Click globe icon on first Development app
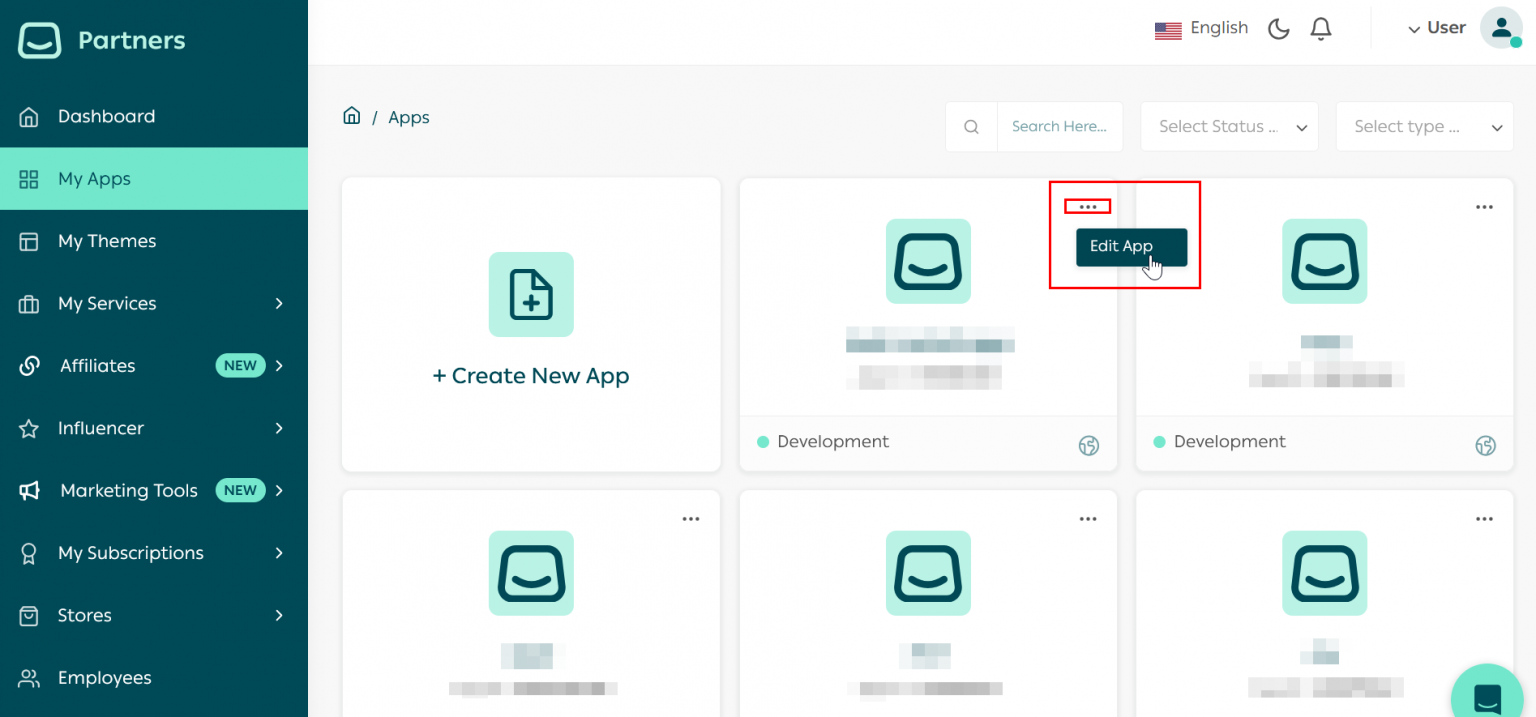Screen dimensions: 1536x717 [x=1089, y=446]
